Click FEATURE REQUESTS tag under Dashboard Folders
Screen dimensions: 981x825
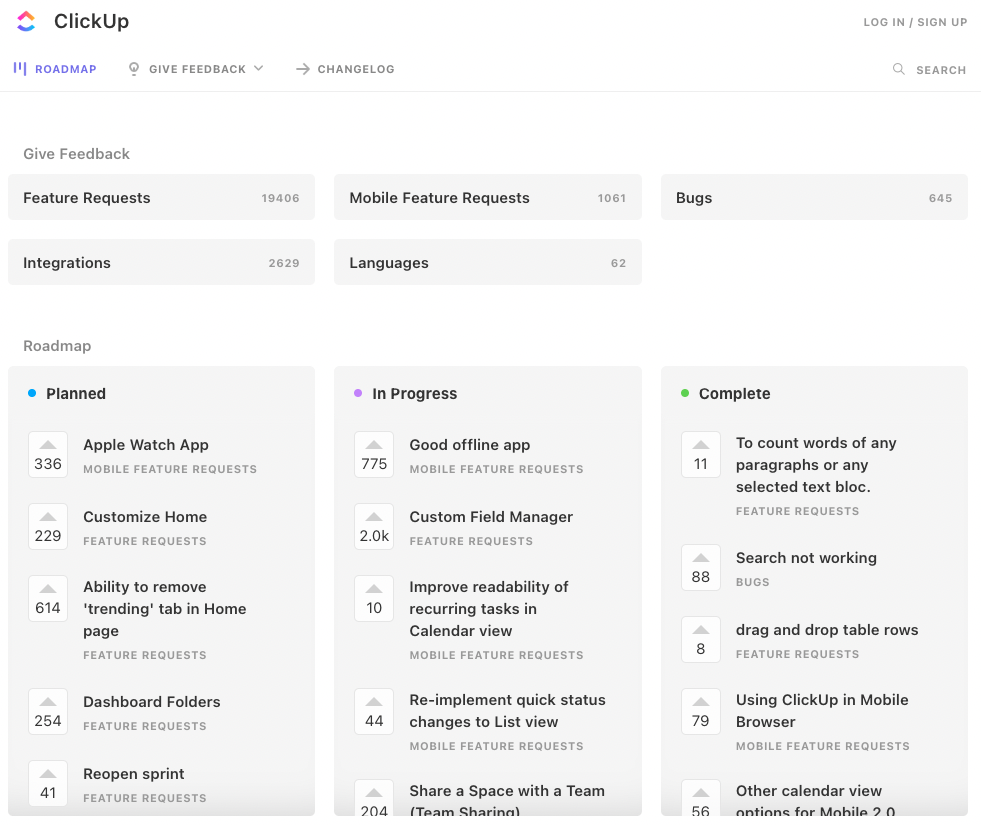click(145, 726)
